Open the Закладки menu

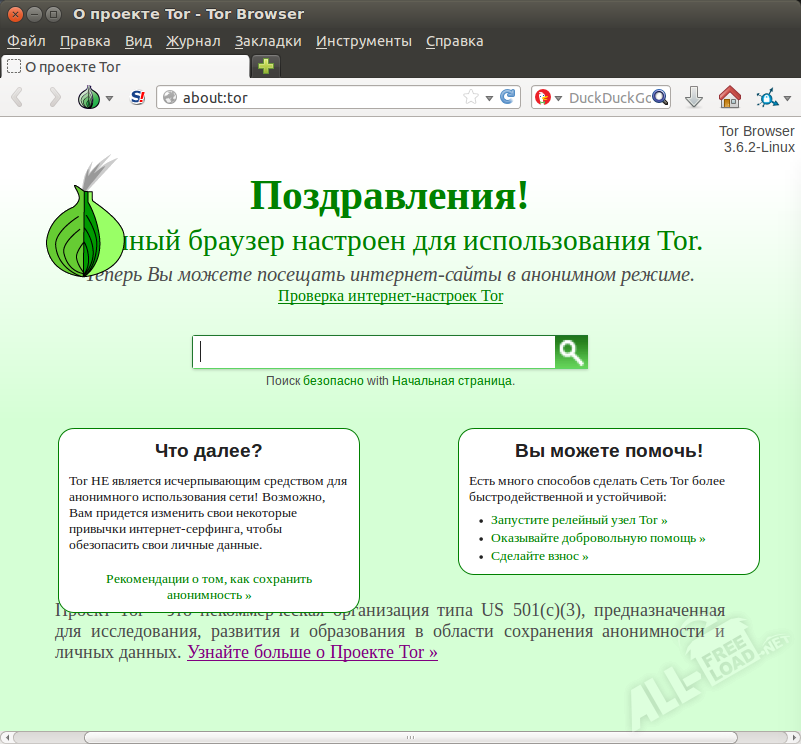(268, 41)
